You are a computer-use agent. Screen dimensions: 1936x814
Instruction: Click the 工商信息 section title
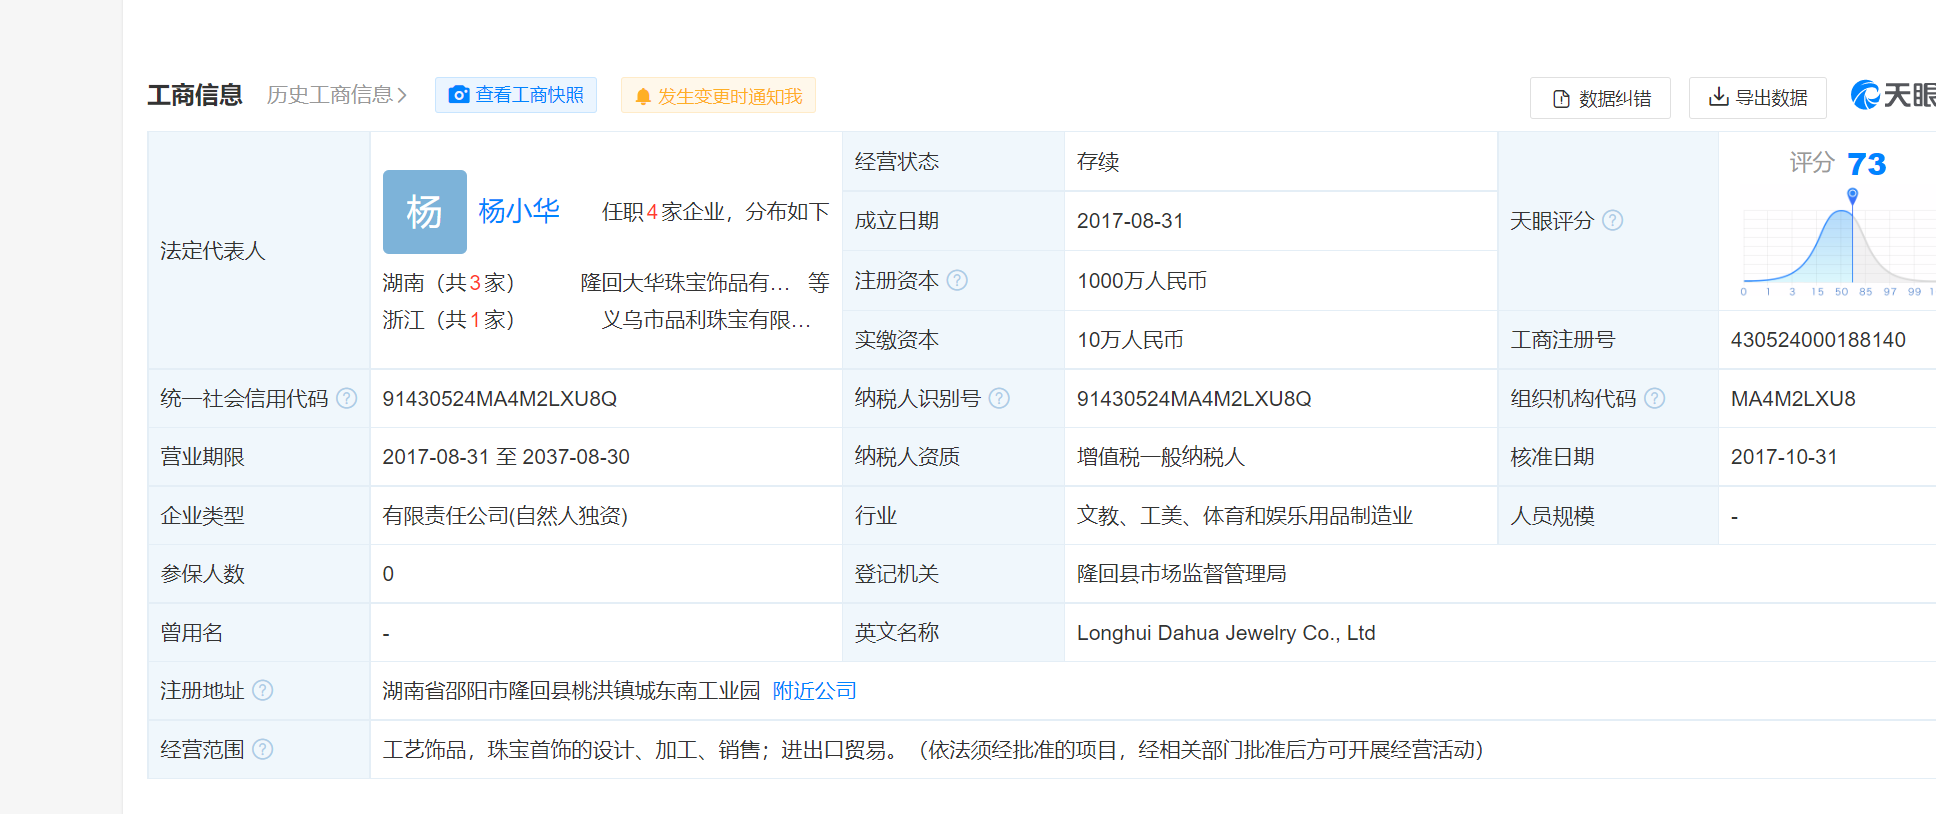pyautogui.click(x=195, y=95)
